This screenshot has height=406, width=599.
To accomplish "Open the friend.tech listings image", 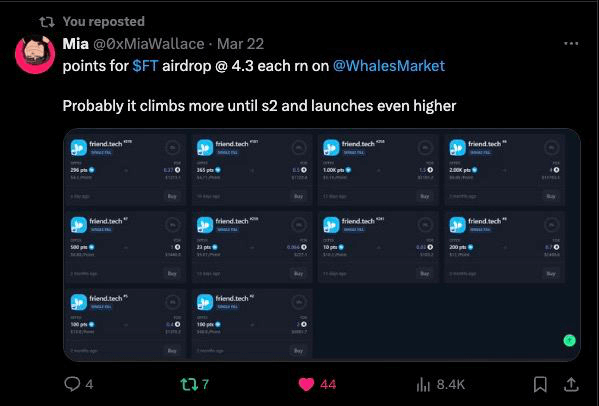I will pos(322,245).
